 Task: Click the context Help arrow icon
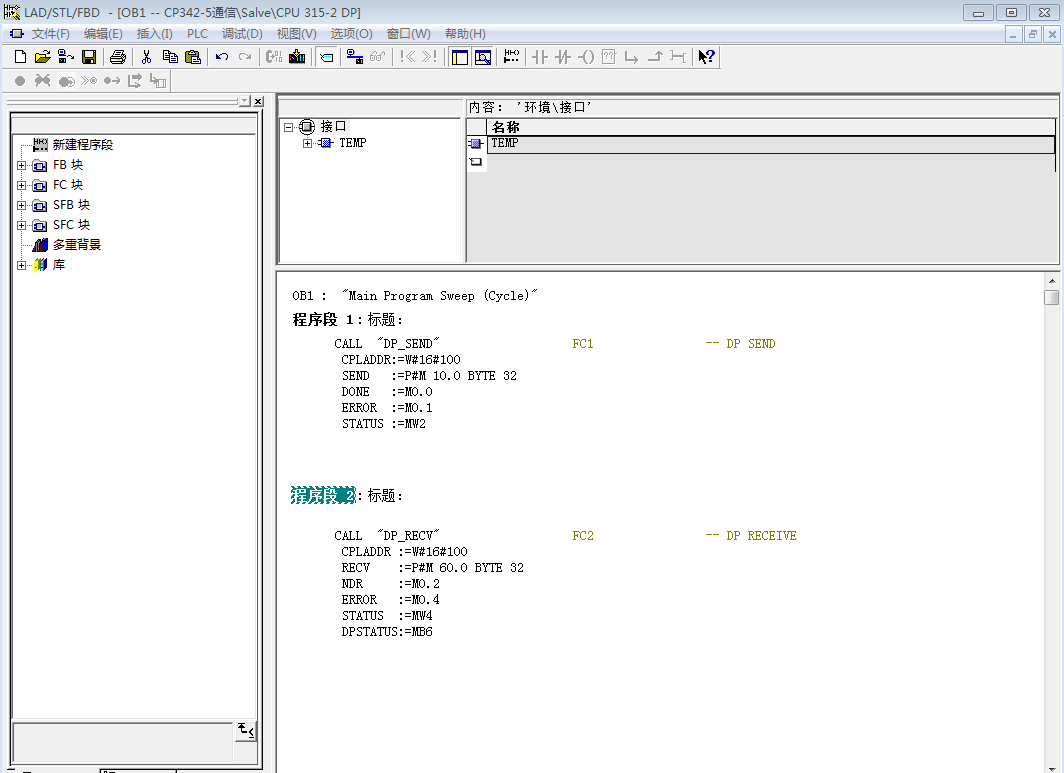point(706,57)
